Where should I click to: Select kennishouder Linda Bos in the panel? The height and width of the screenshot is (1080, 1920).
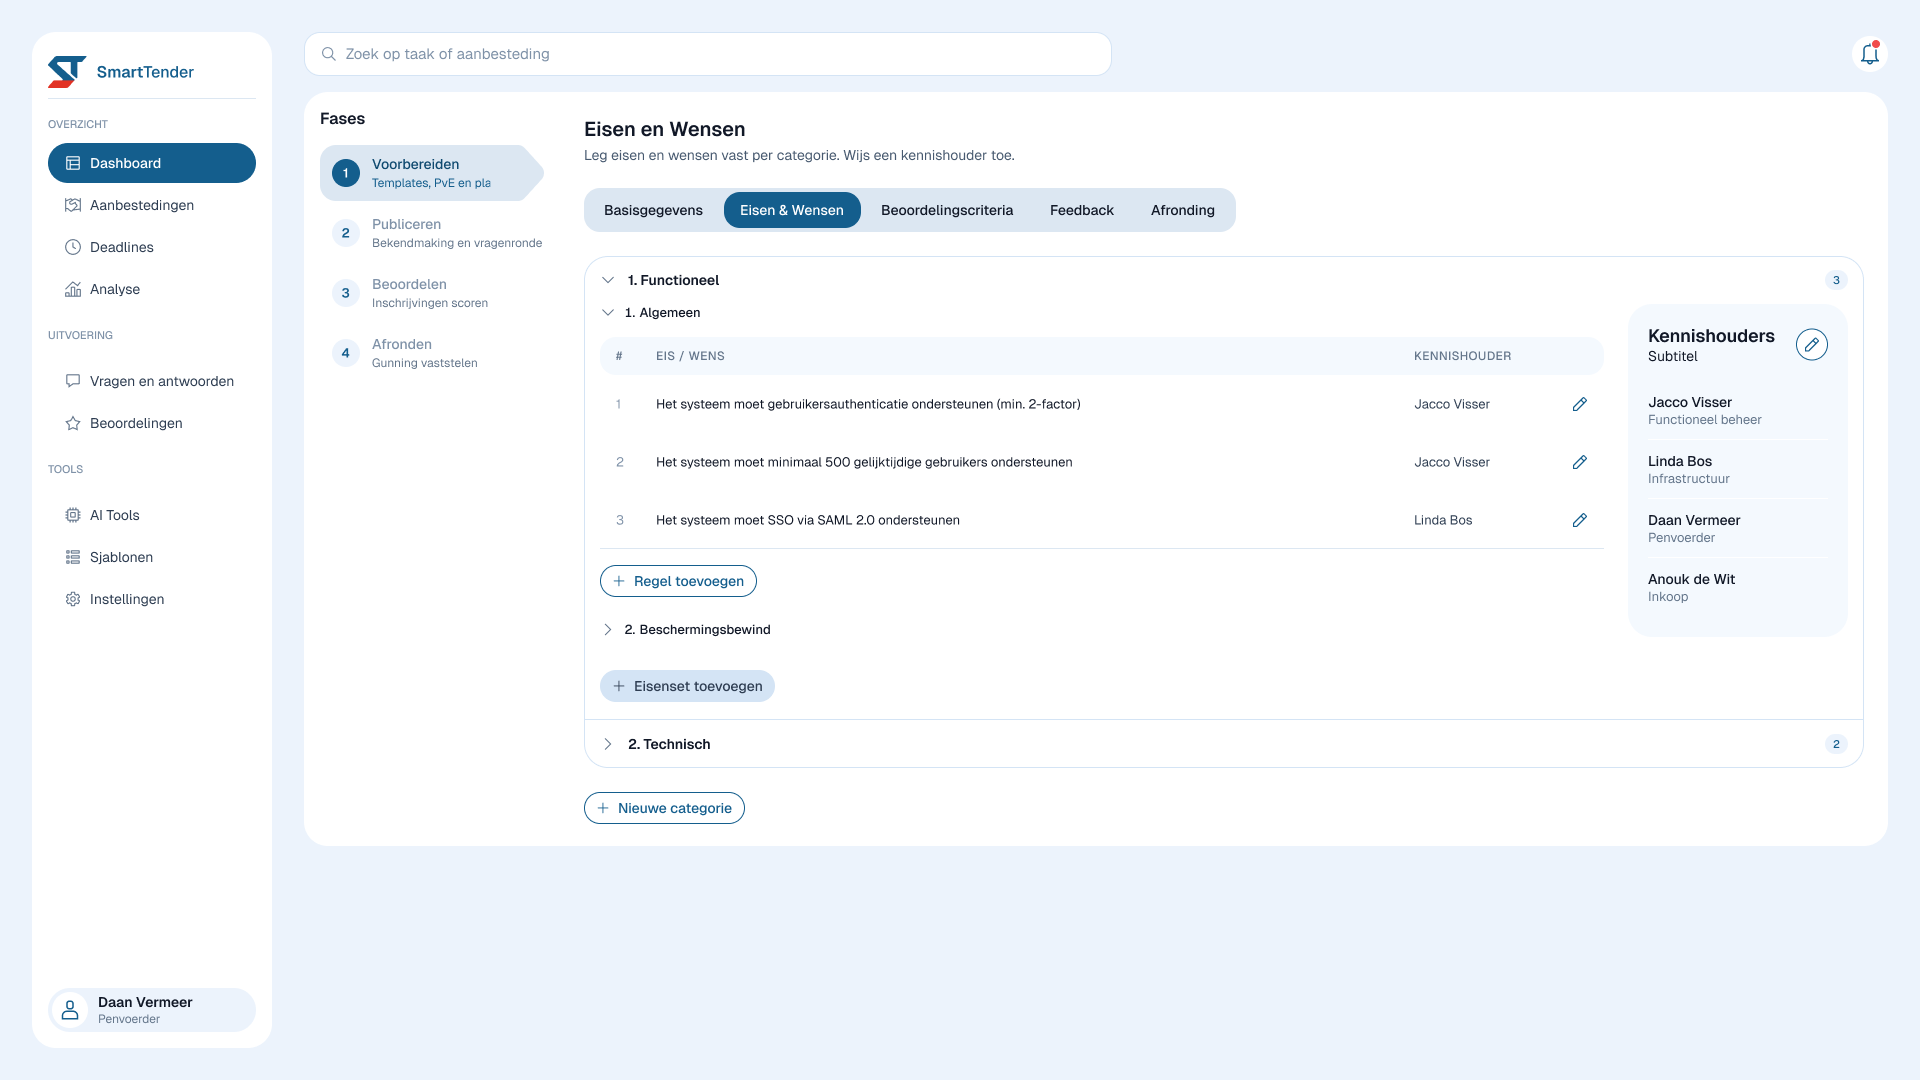pyautogui.click(x=1738, y=469)
